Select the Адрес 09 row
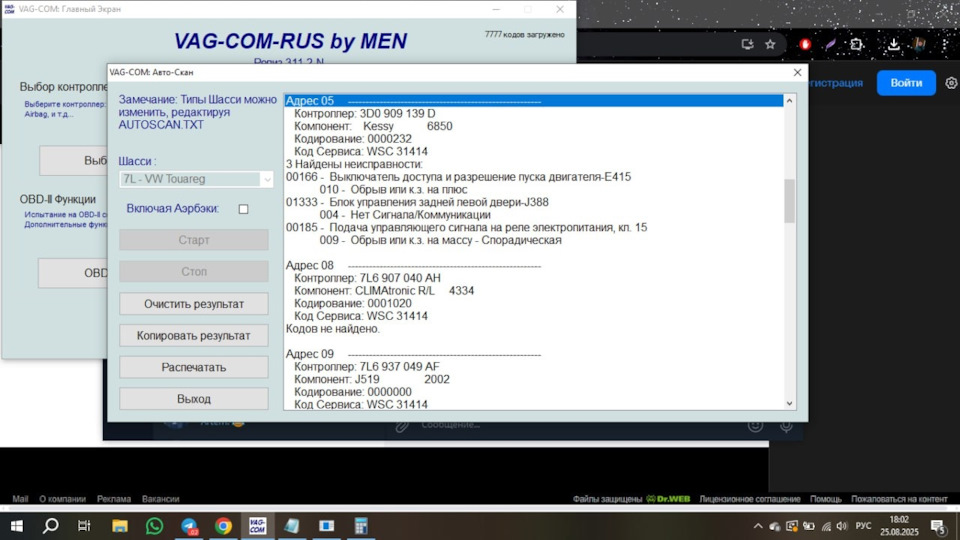960x540 pixels. [x=413, y=354]
